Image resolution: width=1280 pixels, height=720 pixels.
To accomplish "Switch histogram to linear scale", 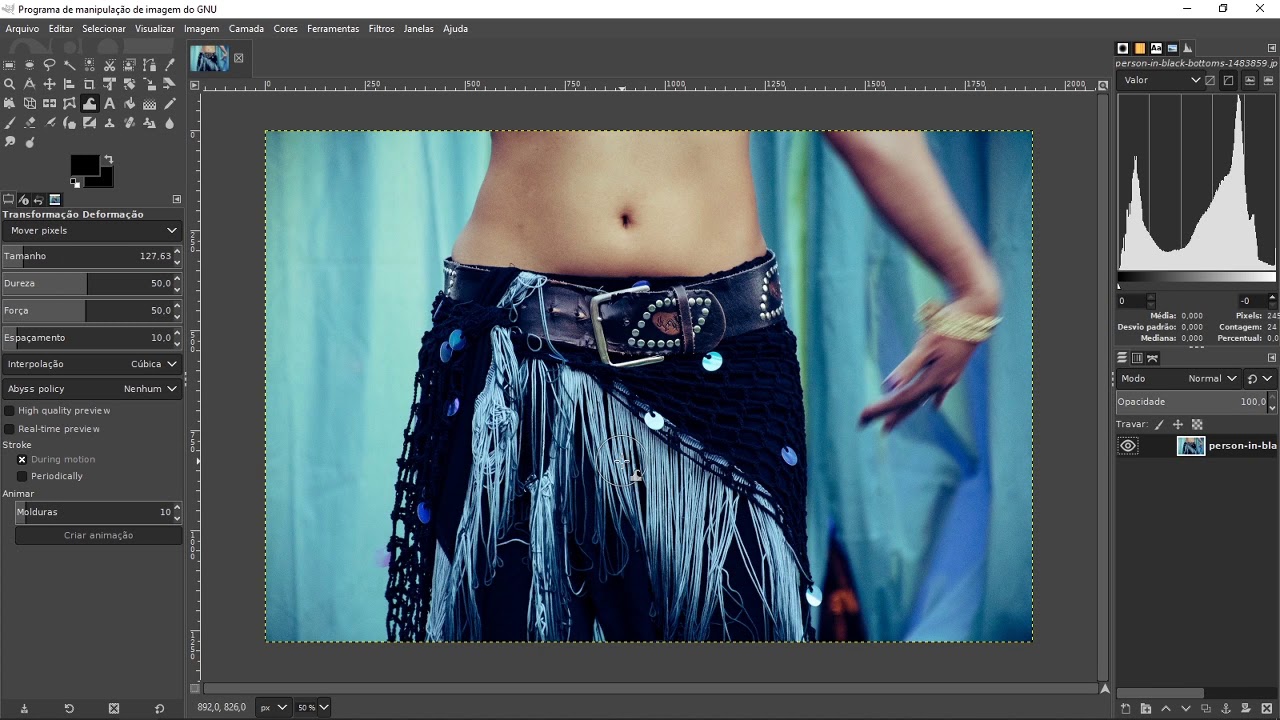I will pyautogui.click(x=1210, y=80).
